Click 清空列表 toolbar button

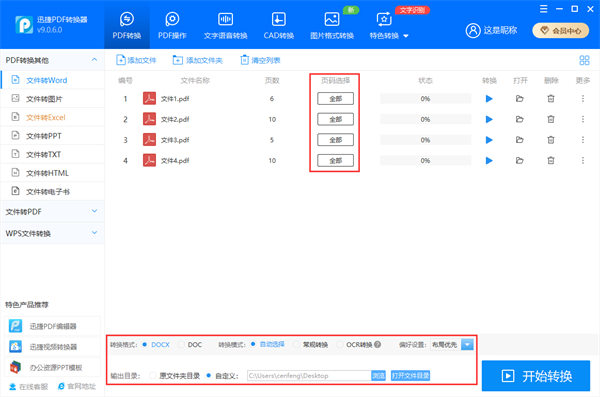(x=260, y=60)
